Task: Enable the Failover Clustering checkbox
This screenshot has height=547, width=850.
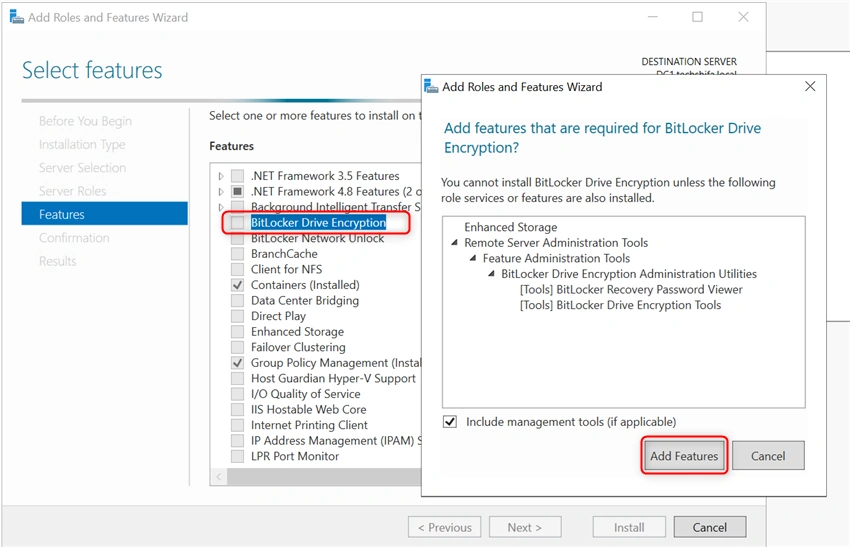Action: [237, 347]
